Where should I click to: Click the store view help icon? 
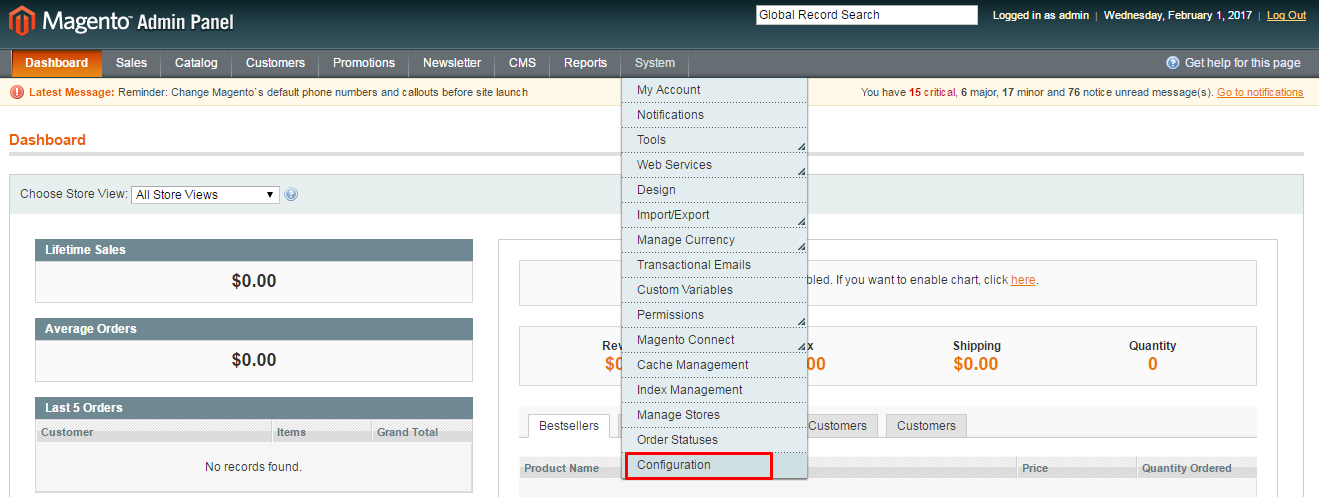[291, 195]
